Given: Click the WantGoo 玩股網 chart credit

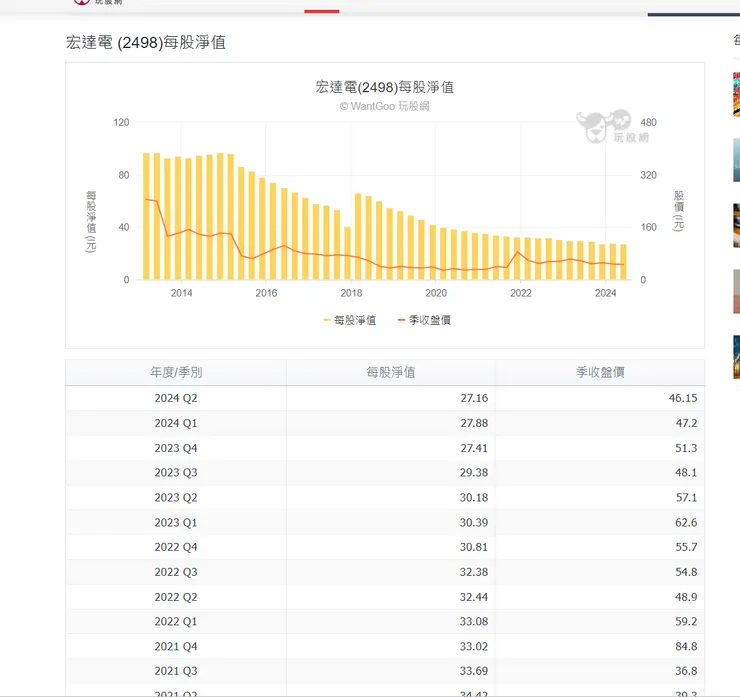Looking at the screenshot, I should pyautogui.click(x=384, y=106).
